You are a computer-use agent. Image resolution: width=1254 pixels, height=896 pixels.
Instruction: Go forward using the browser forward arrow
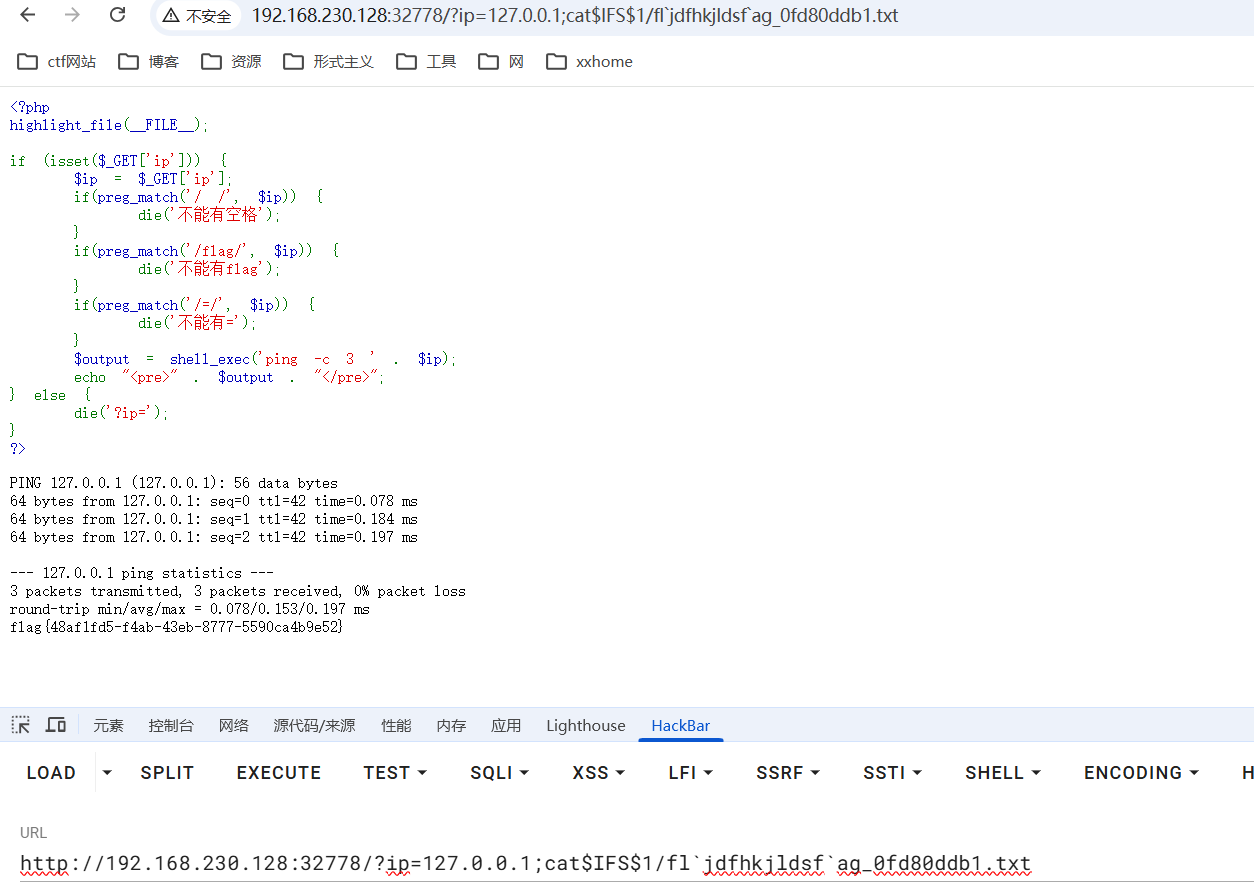[72, 15]
